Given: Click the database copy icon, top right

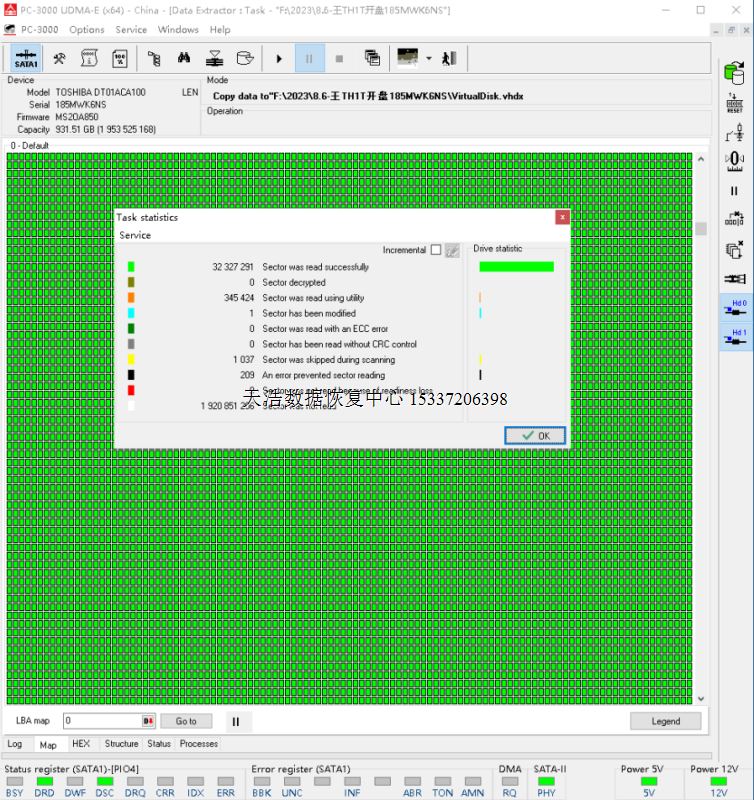Looking at the screenshot, I should [735, 72].
